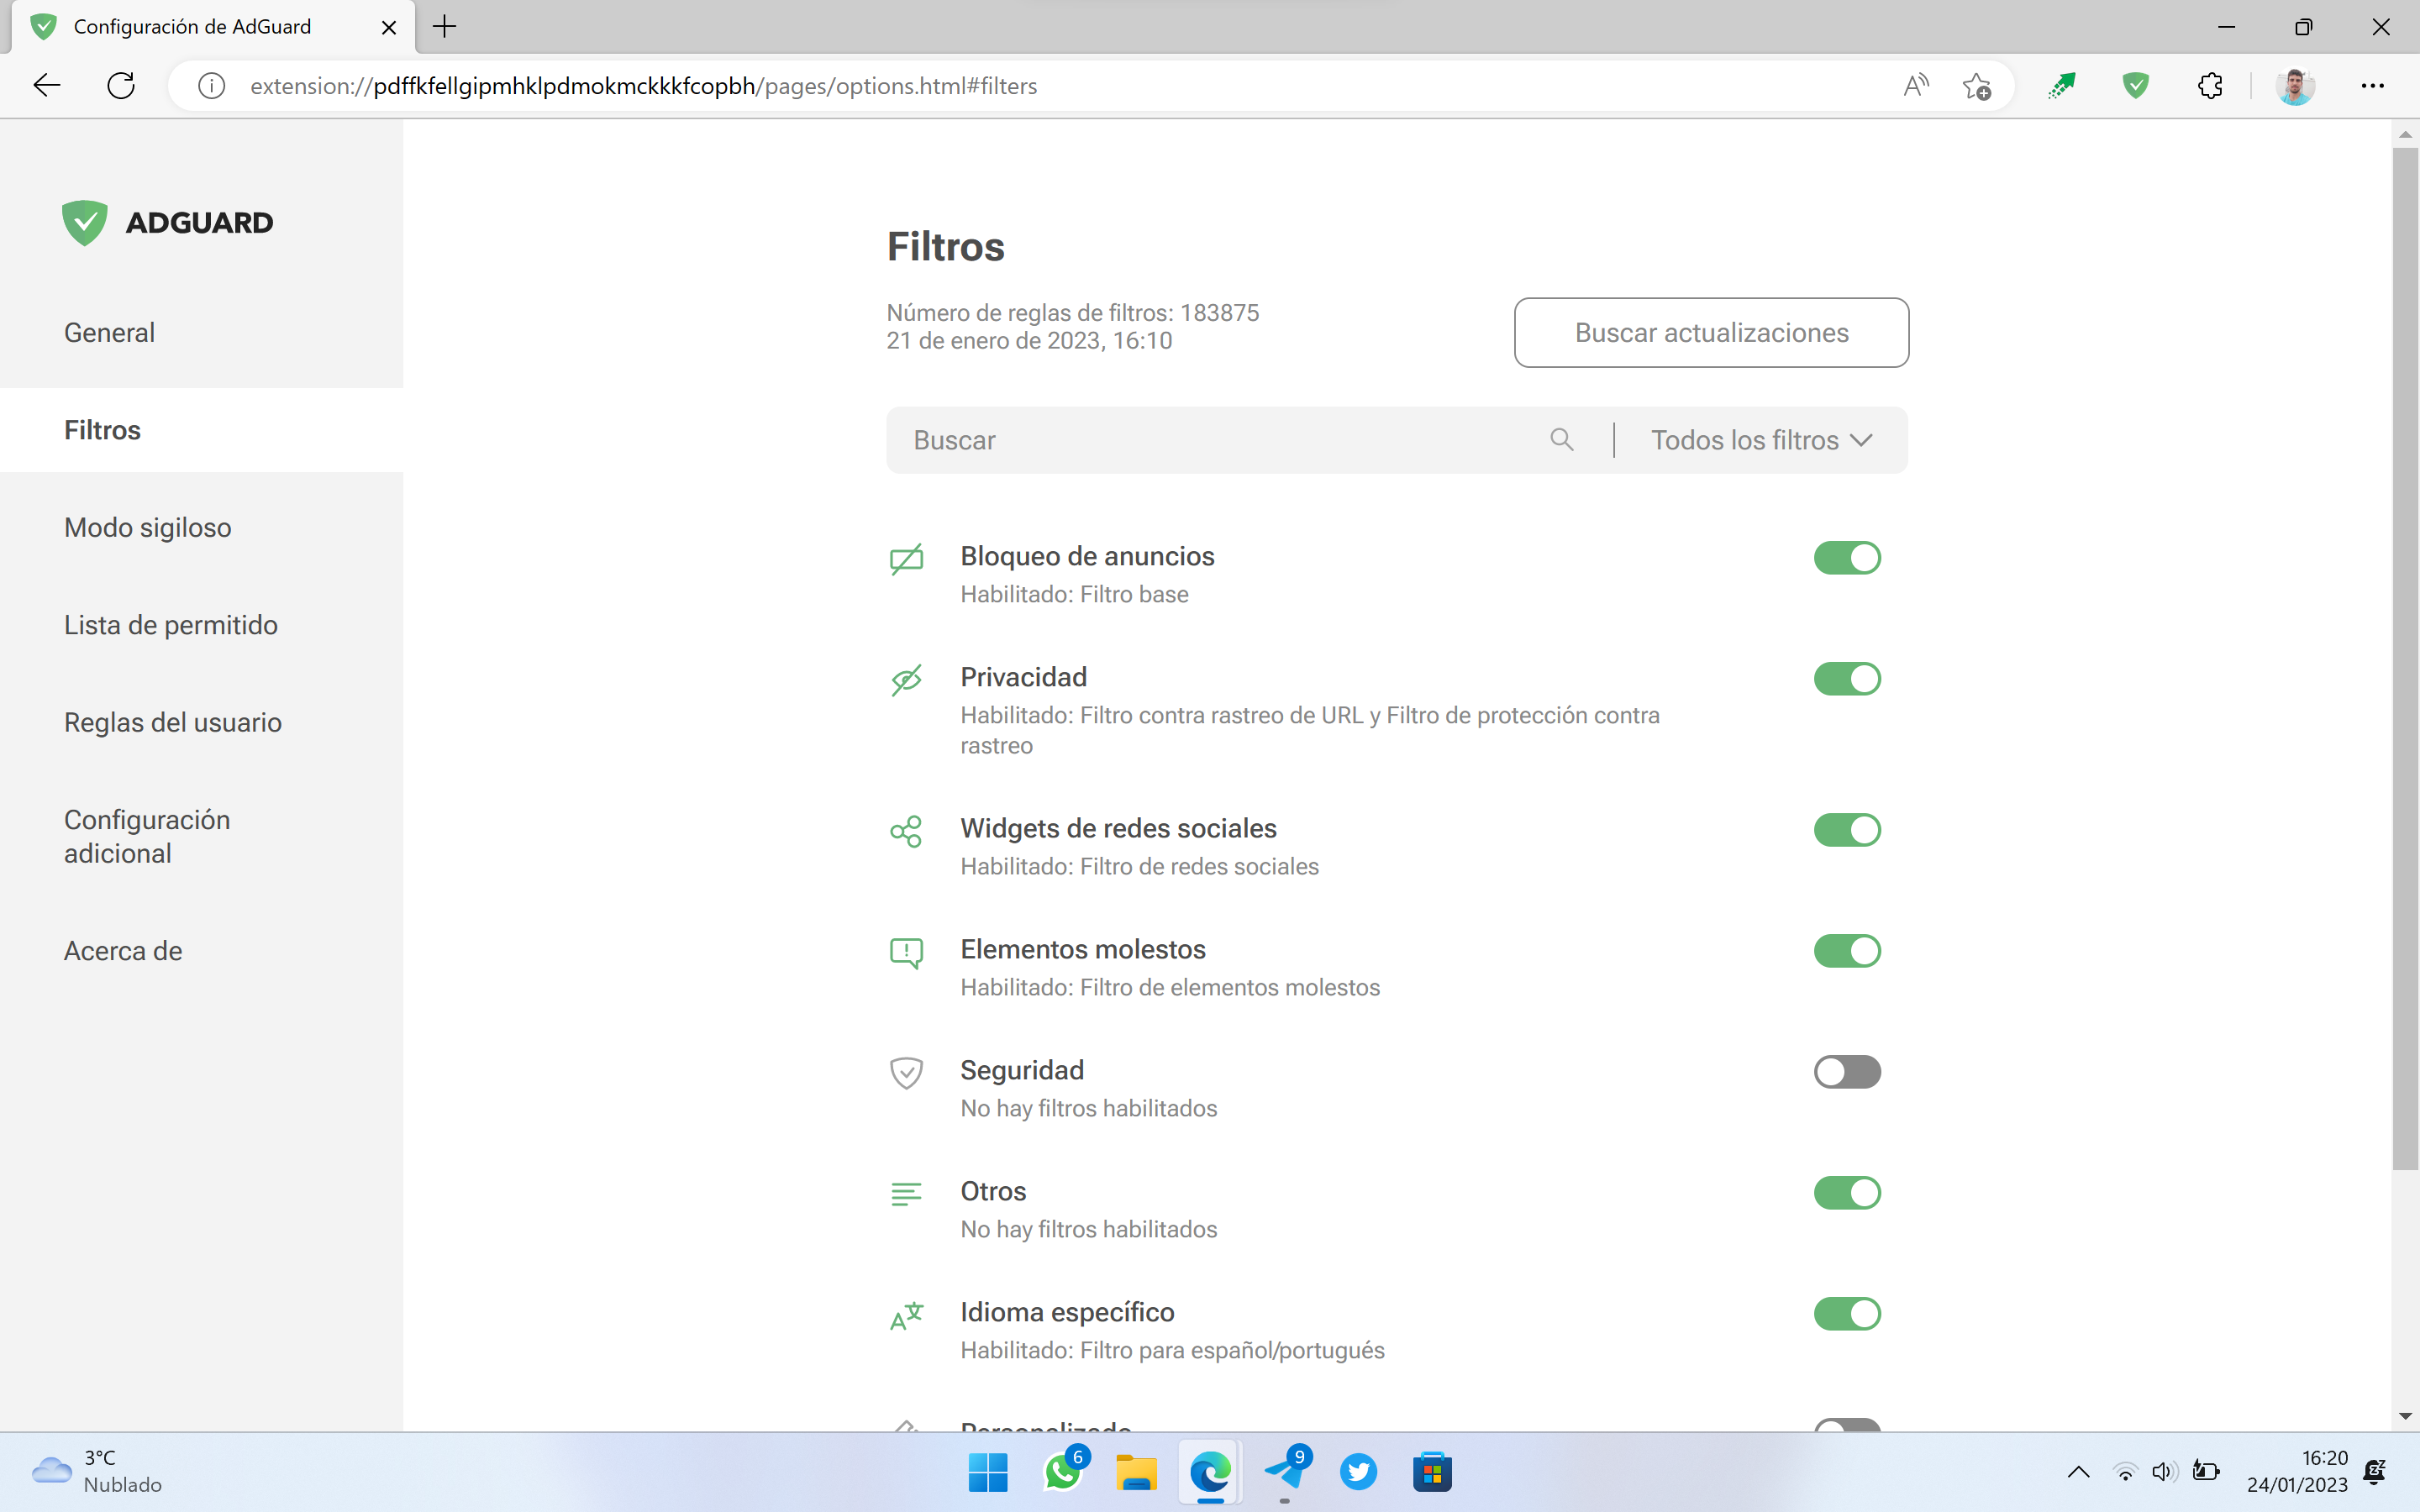The image size is (2420, 1512).
Task: Click the page vertical scrollbar thumb
Action: [2405, 659]
